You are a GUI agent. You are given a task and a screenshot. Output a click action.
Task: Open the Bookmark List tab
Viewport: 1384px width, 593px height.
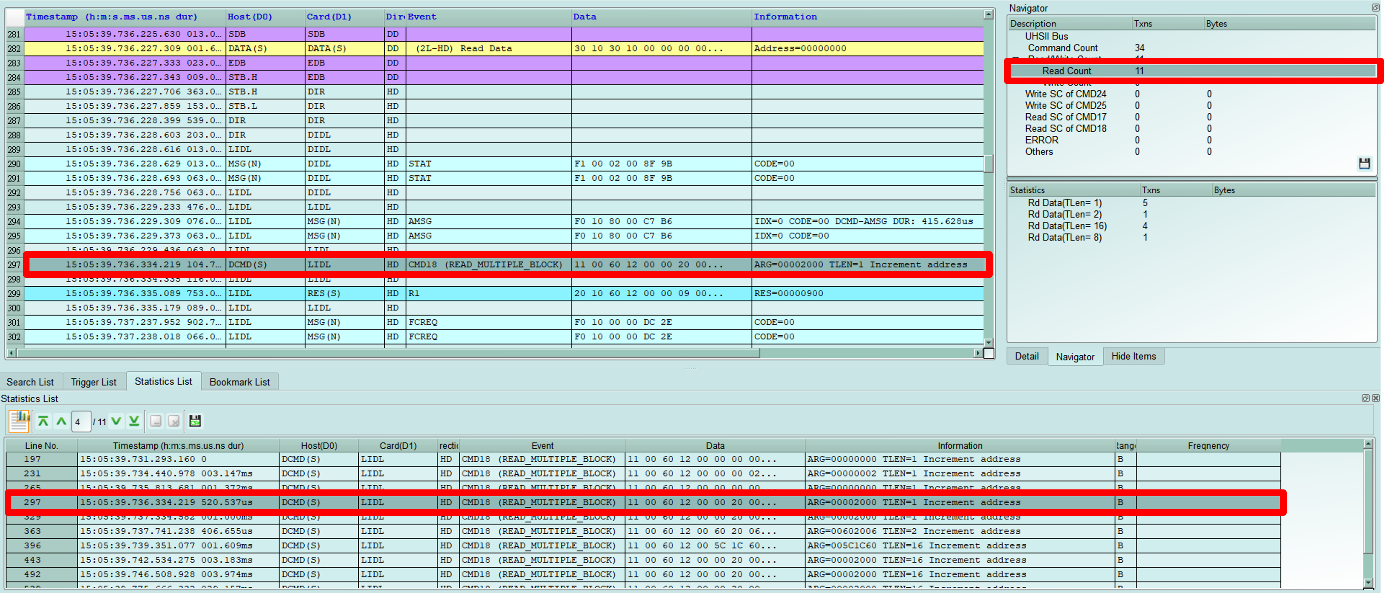(240, 382)
